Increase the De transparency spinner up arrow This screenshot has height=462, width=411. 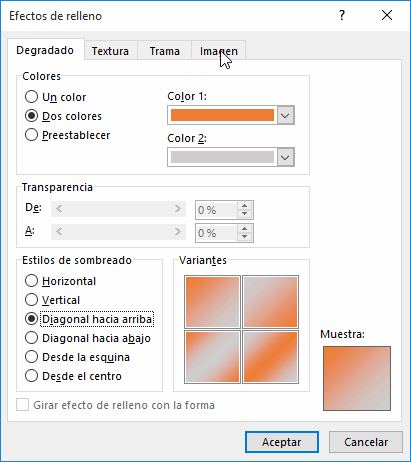(245, 206)
